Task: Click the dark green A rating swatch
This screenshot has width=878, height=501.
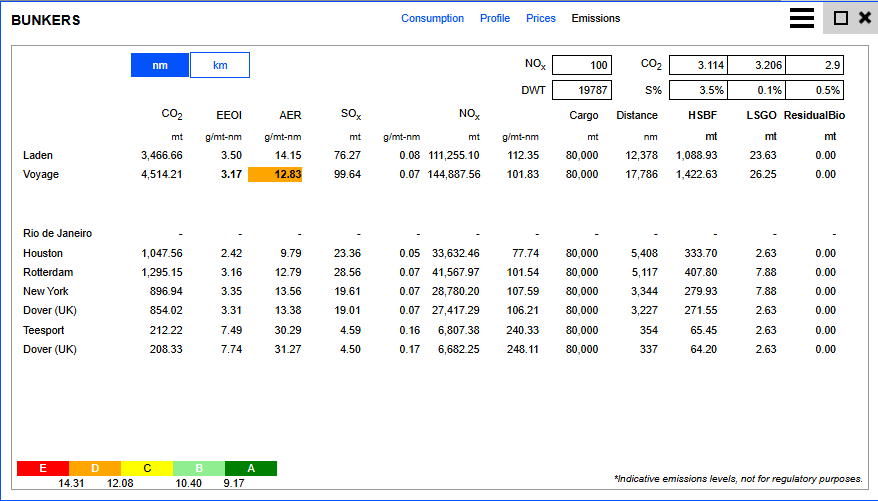Action: pyautogui.click(x=251, y=468)
